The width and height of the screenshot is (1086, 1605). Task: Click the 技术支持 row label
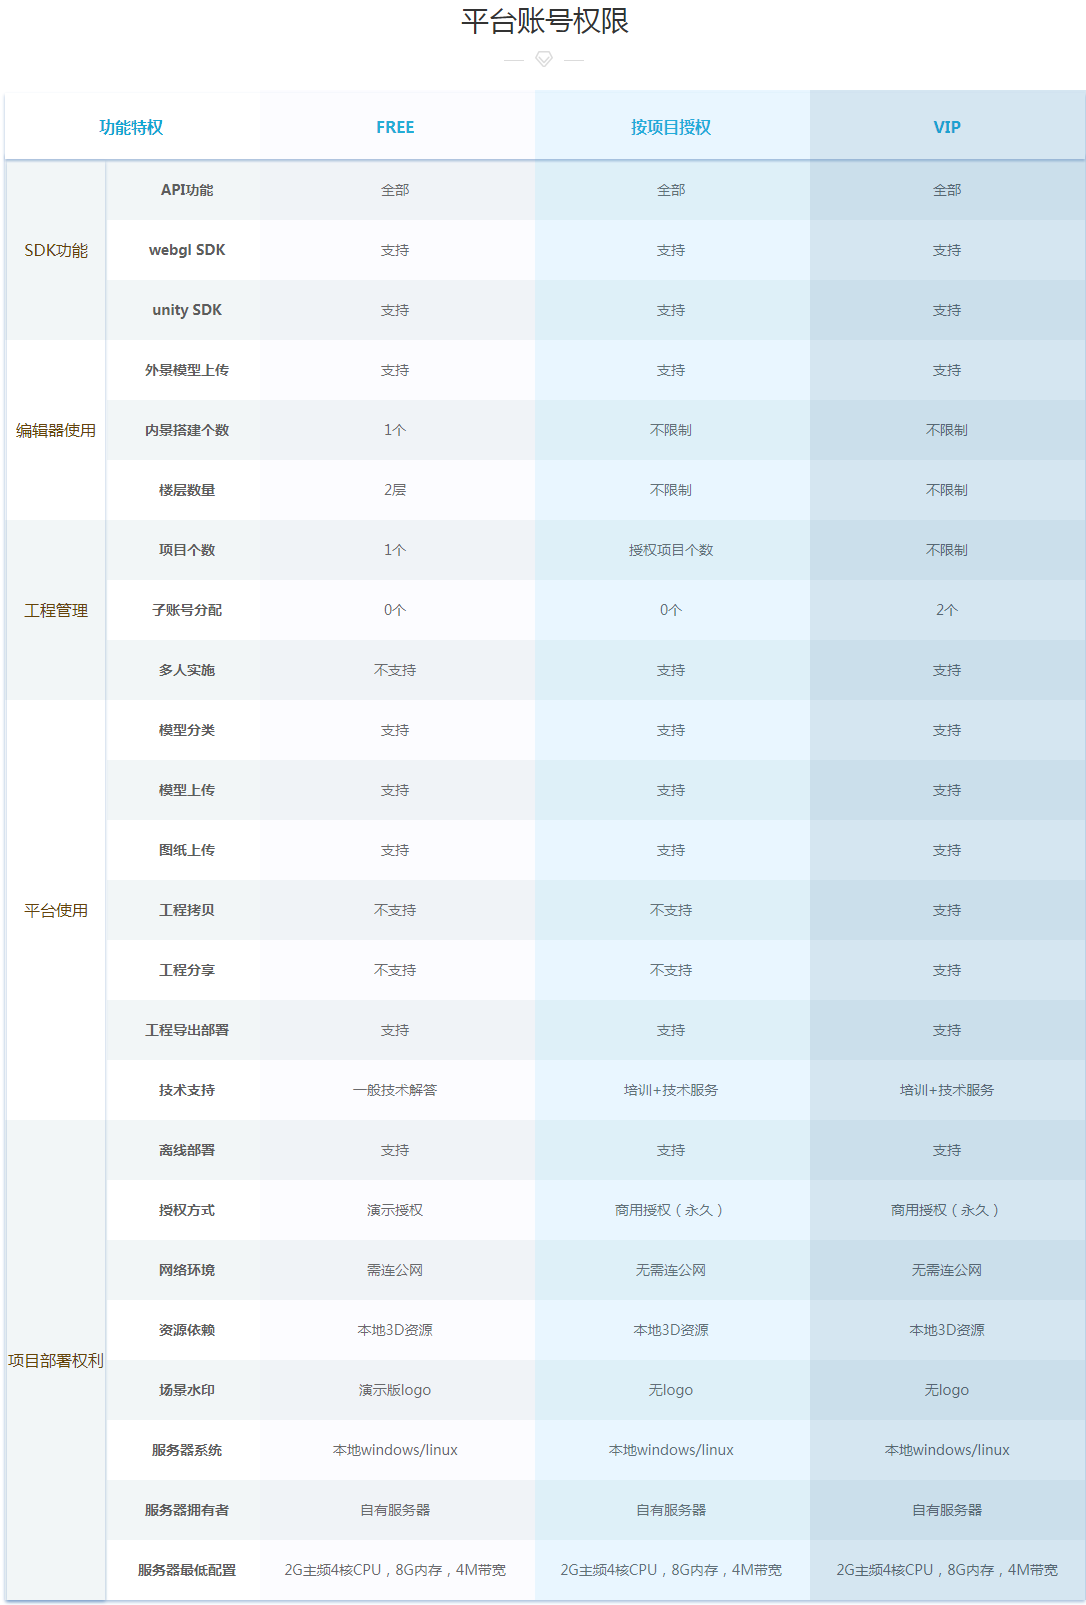(x=187, y=1090)
